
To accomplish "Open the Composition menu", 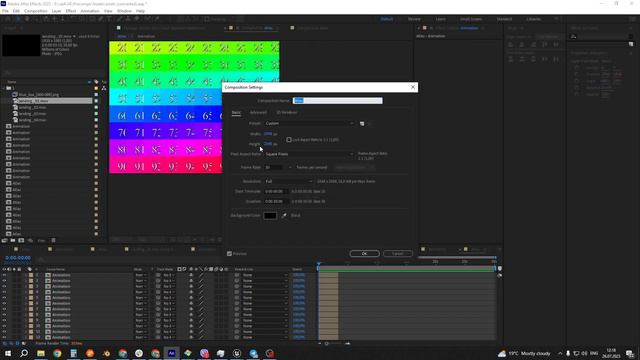I will (36, 11).
